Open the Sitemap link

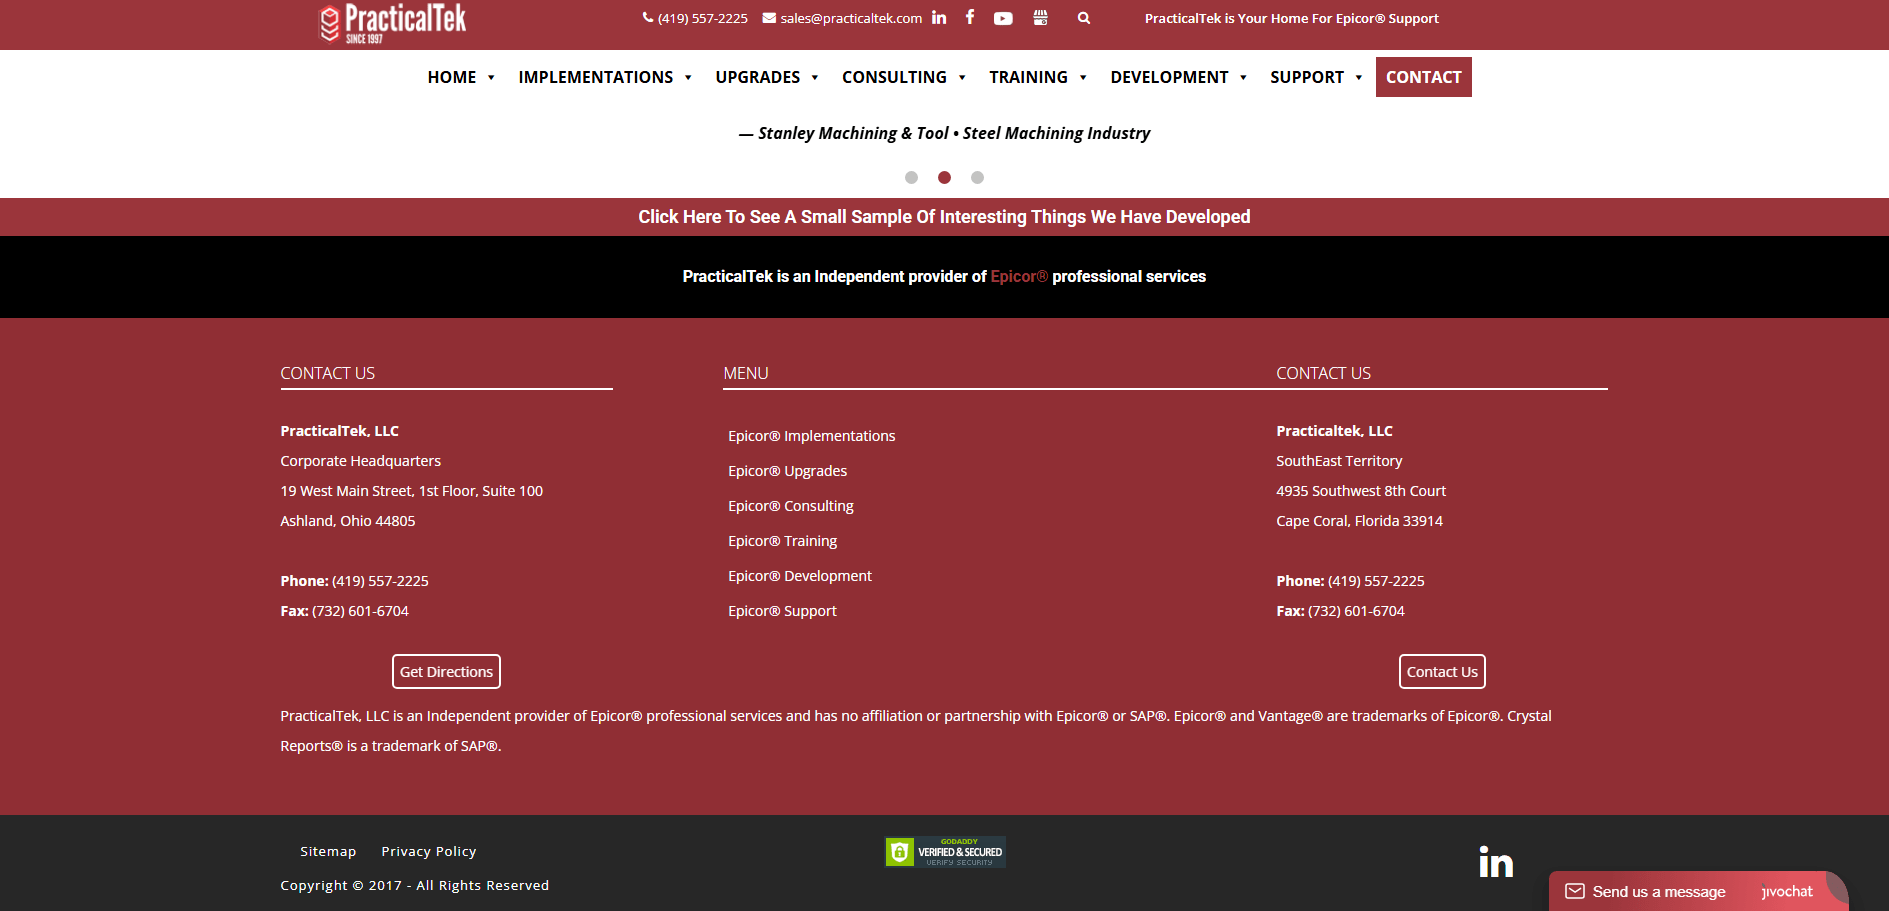point(328,851)
